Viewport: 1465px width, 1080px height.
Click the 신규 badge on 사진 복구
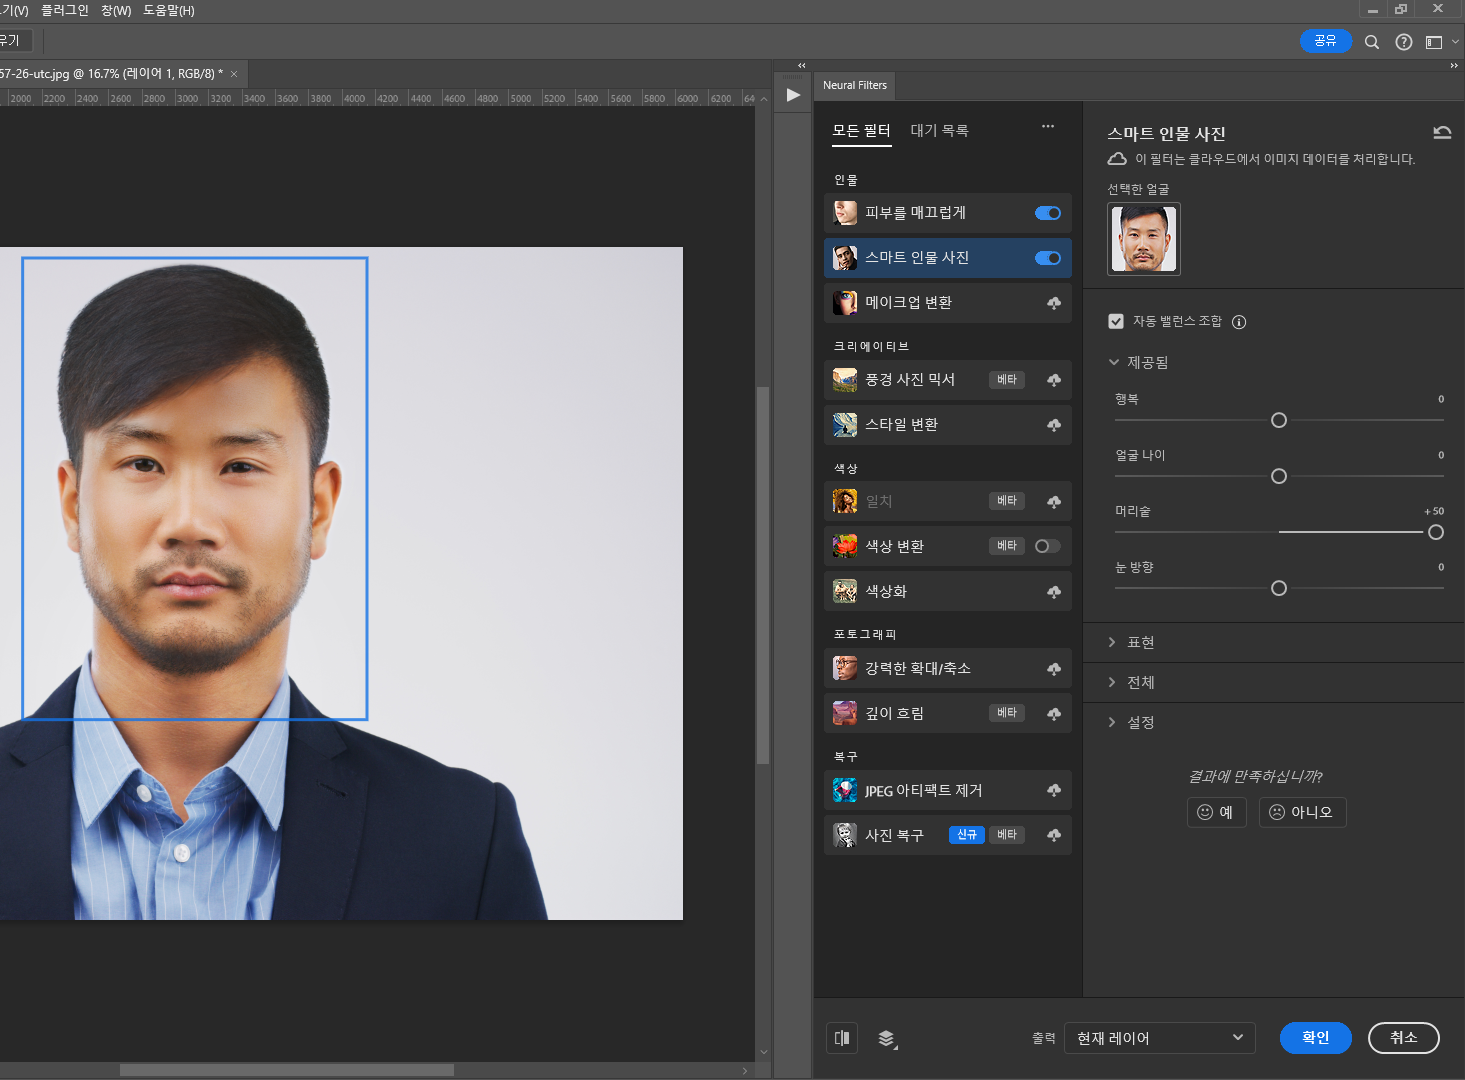[967, 835]
